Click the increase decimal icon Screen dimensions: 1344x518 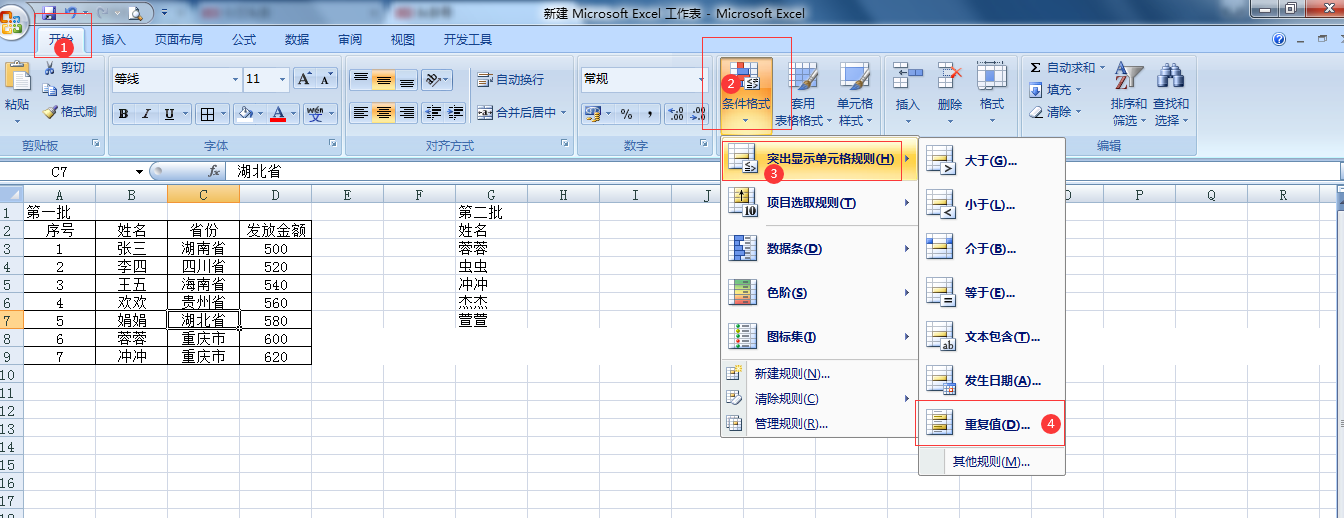tap(674, 113)
